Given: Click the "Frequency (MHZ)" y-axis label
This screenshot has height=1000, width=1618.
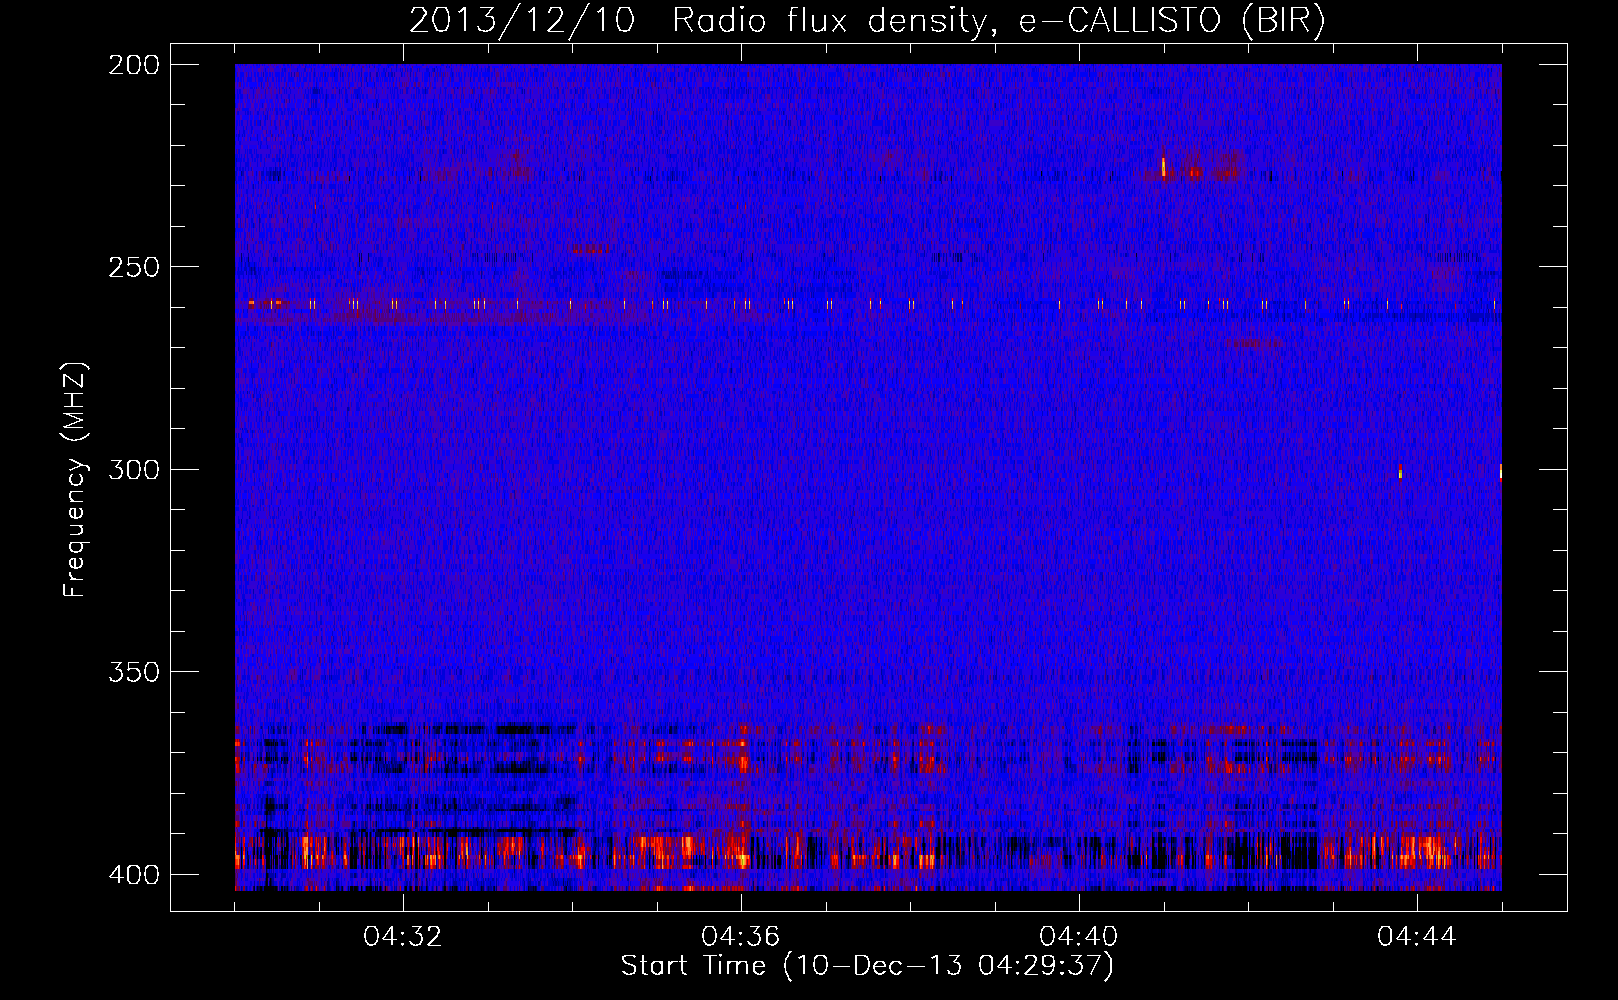Looking at the screenshot, I should click(75, 480).
